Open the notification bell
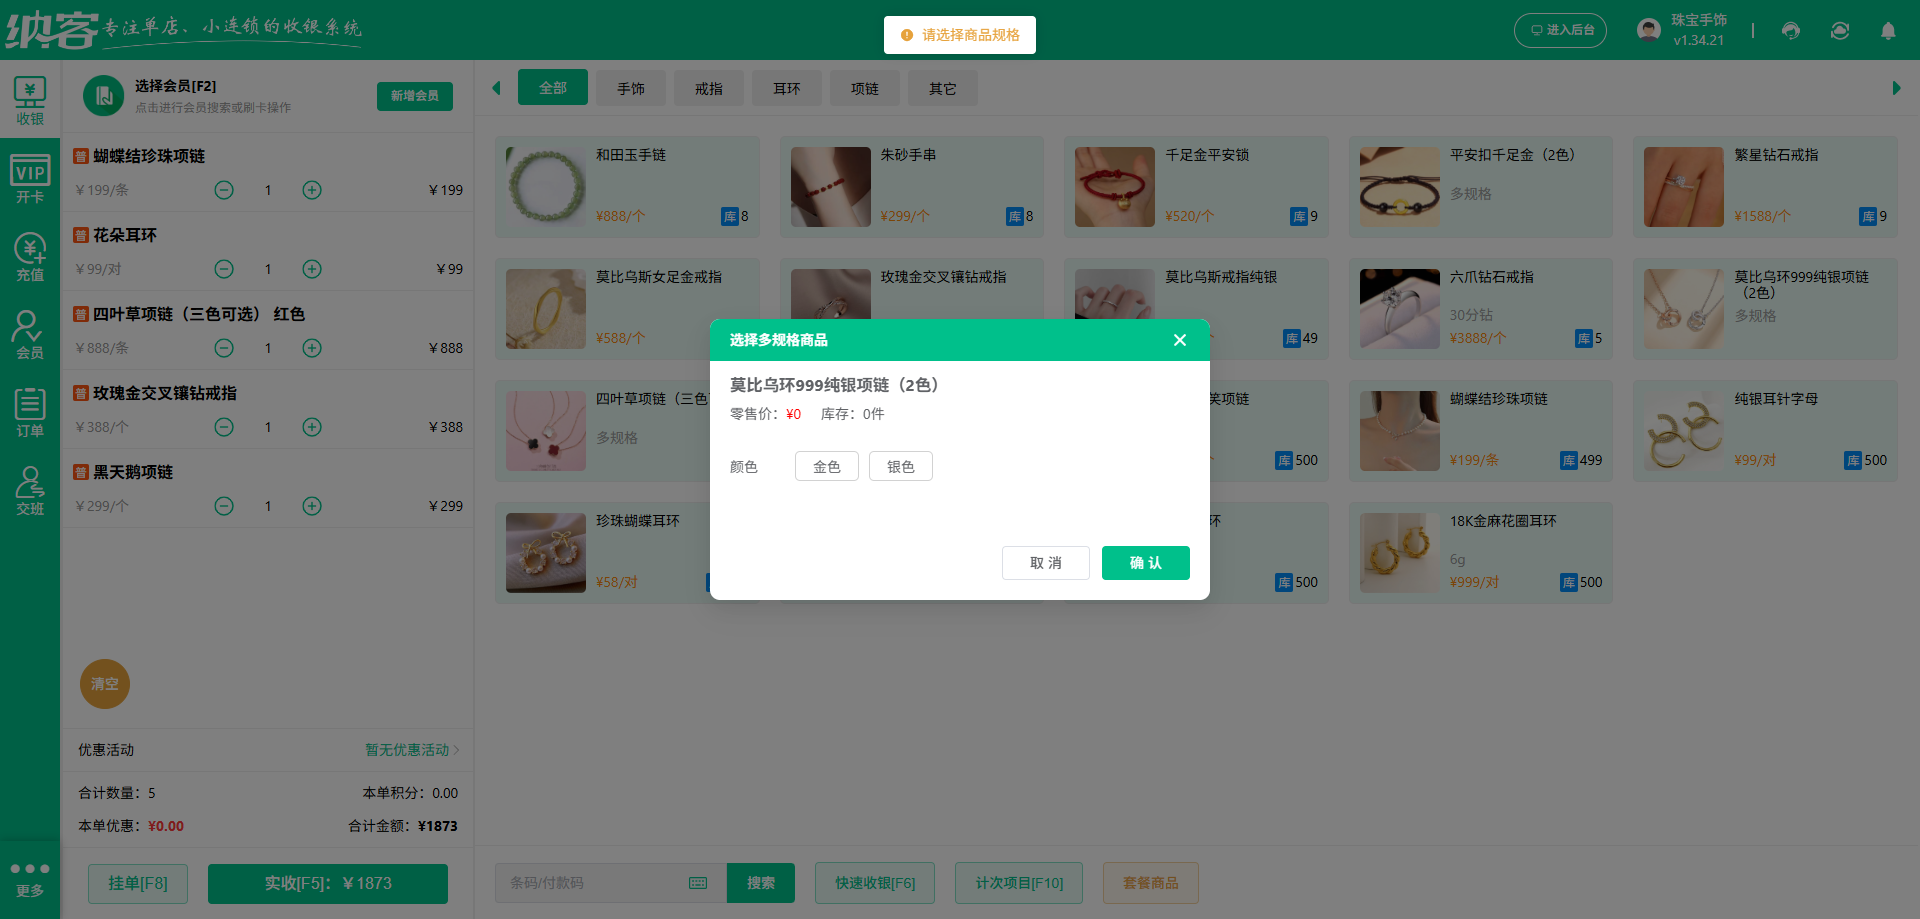Screen dimensions: 1920x919 pyautogui.click(x=1888, y=31)
